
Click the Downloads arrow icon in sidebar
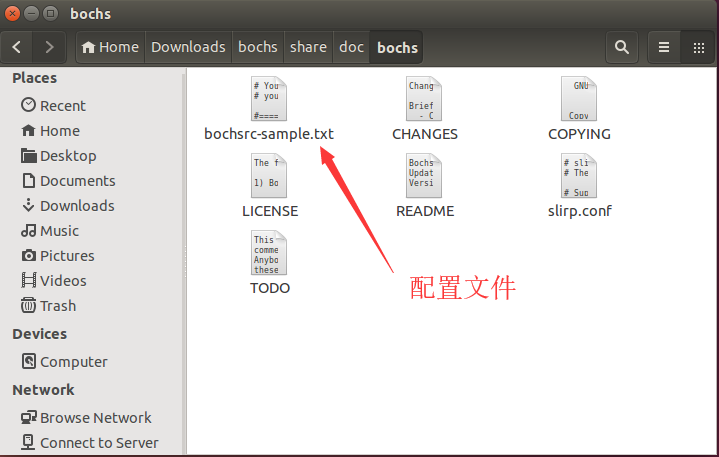pyautogui.click(x=28, y=205)
